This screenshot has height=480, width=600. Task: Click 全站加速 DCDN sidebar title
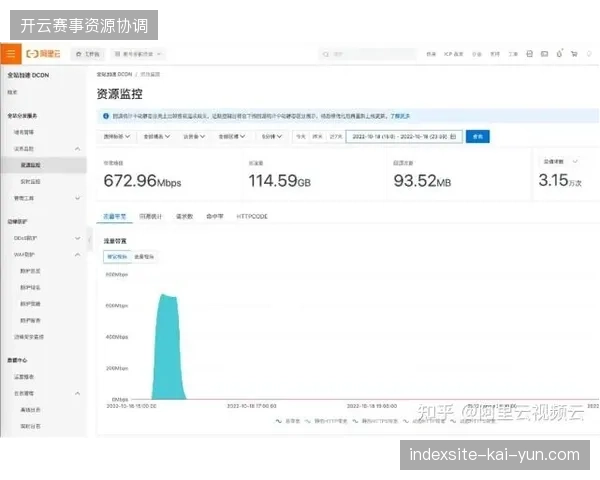28,75
